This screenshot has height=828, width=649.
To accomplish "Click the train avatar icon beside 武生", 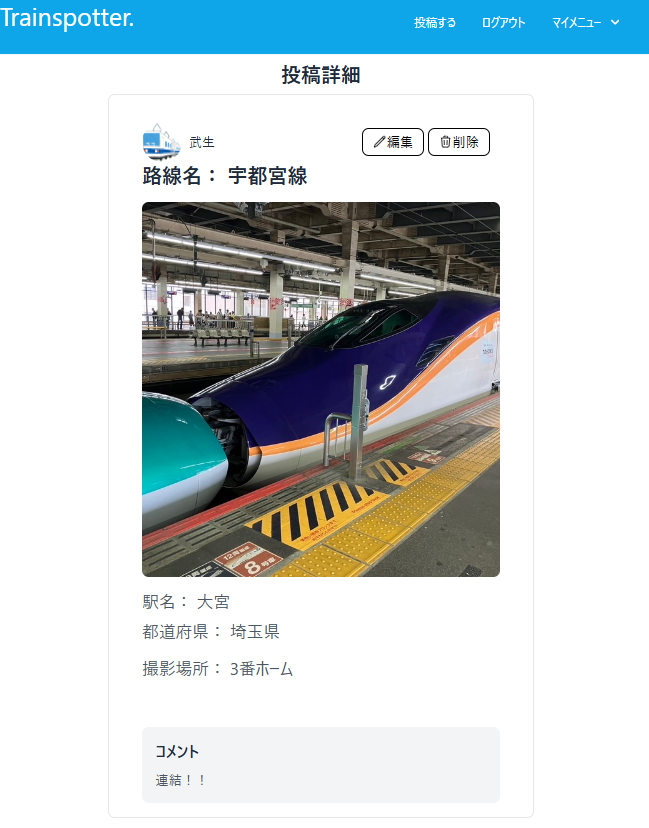I will click(162, 142).
